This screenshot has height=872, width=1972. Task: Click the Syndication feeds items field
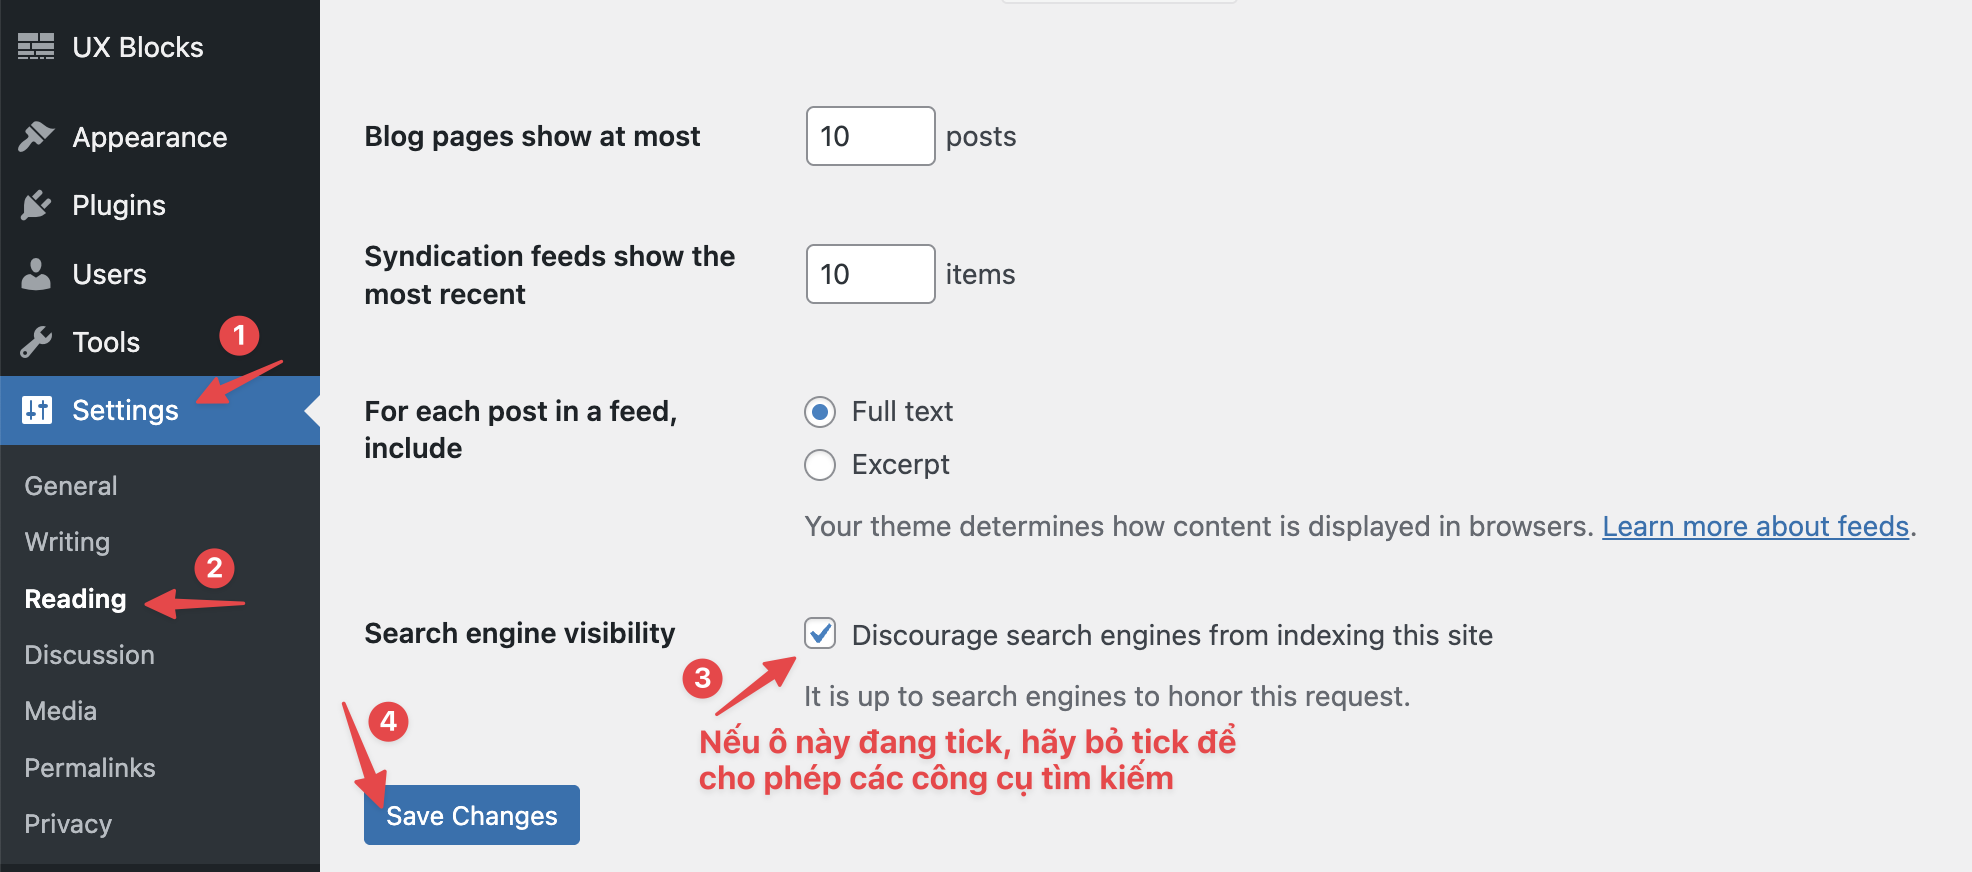(869, 274)
